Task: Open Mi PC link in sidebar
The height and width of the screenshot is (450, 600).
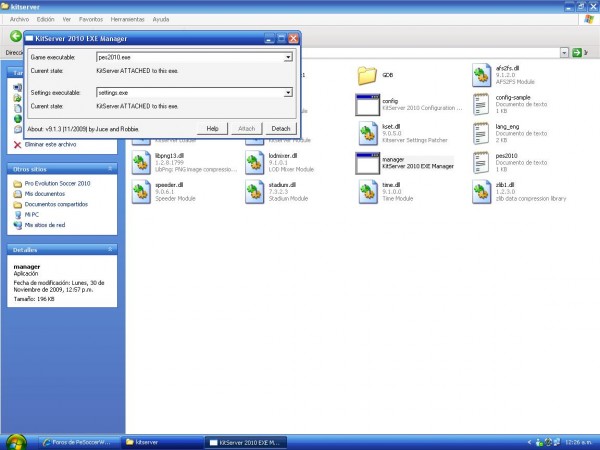Action: [31, 214]
